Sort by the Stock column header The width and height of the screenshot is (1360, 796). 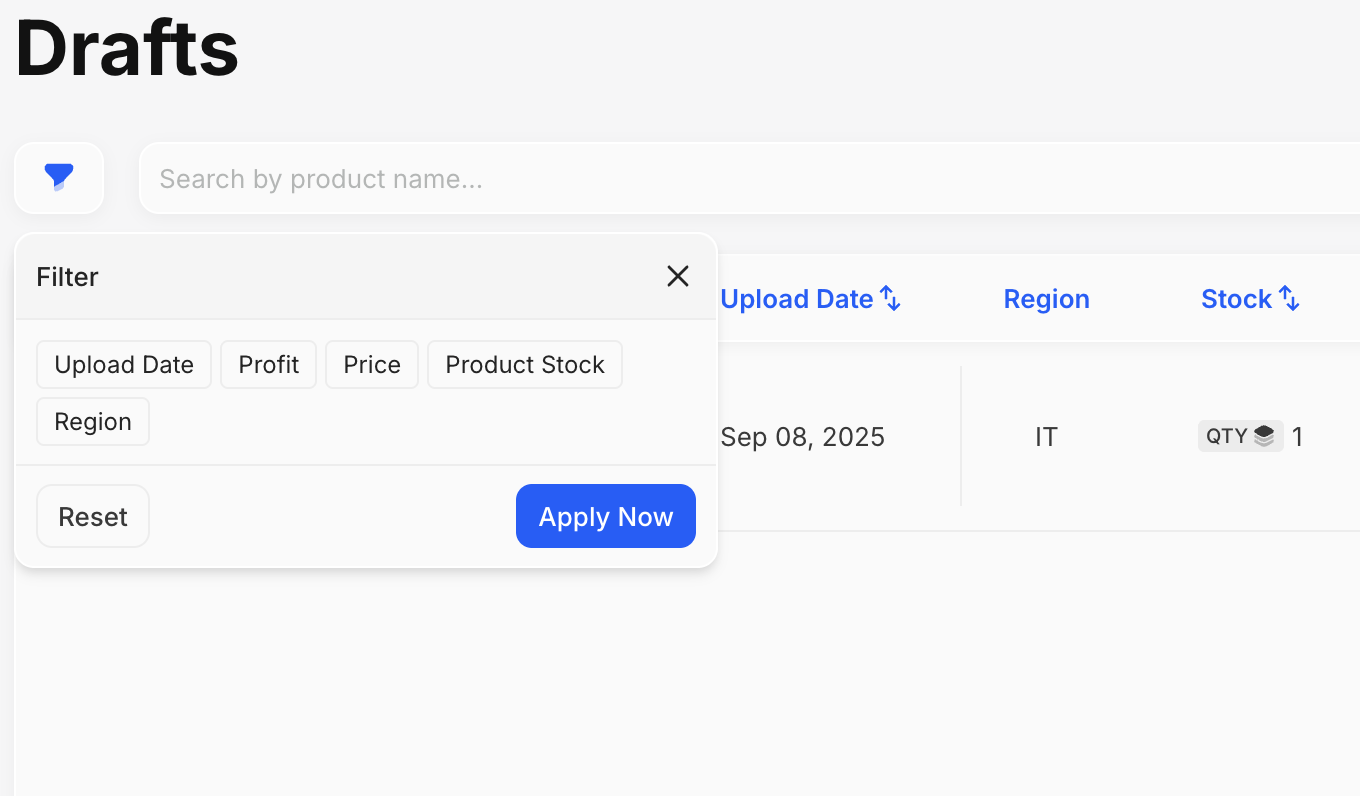click(x=1237, y=299)
